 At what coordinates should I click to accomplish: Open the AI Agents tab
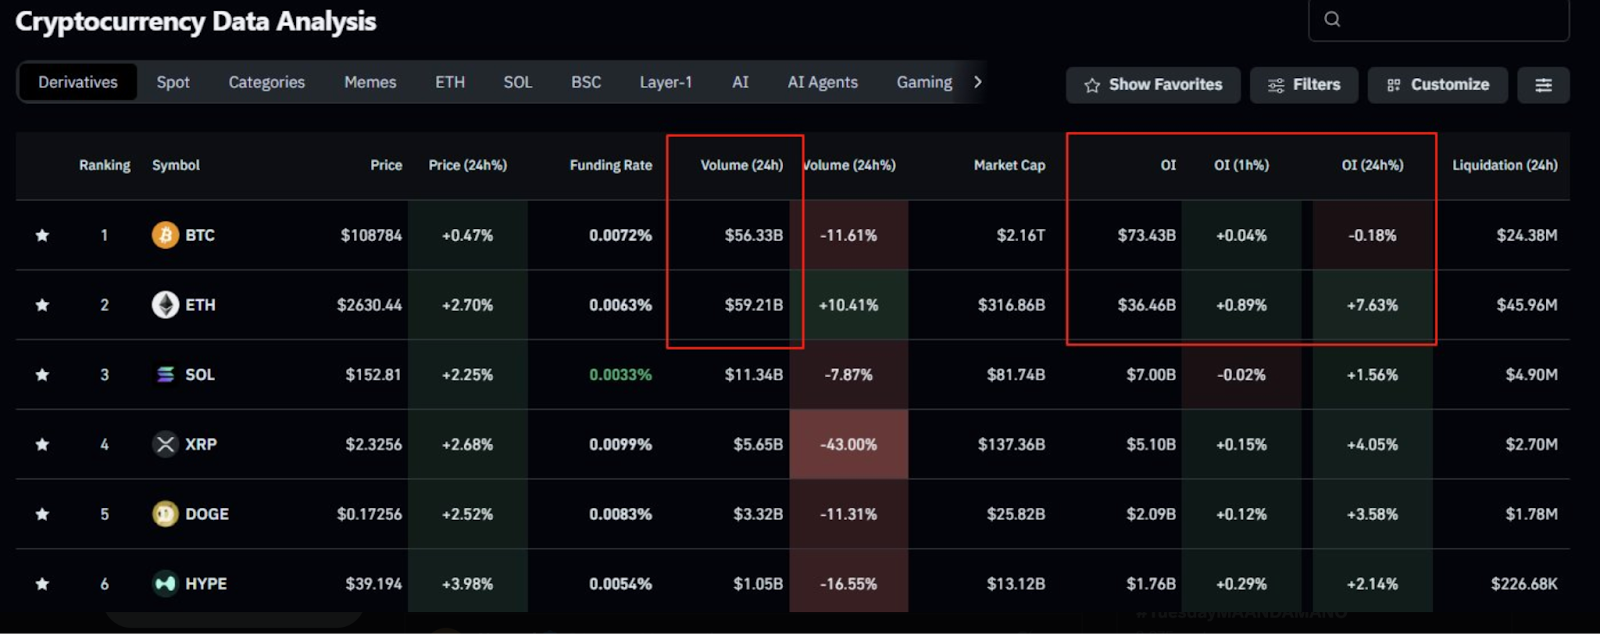(x=823, y=82)
